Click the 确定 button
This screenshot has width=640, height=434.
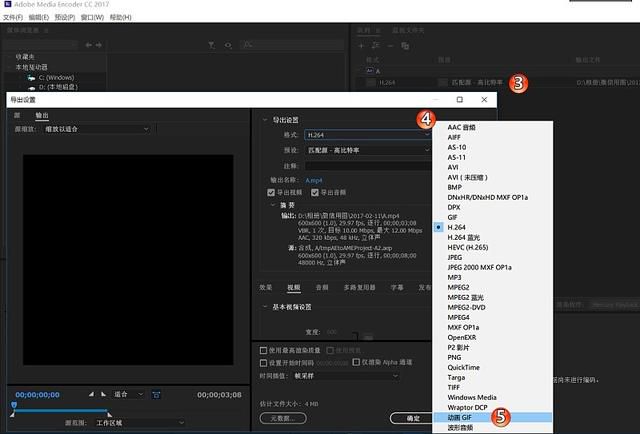(x=412, y=418)
